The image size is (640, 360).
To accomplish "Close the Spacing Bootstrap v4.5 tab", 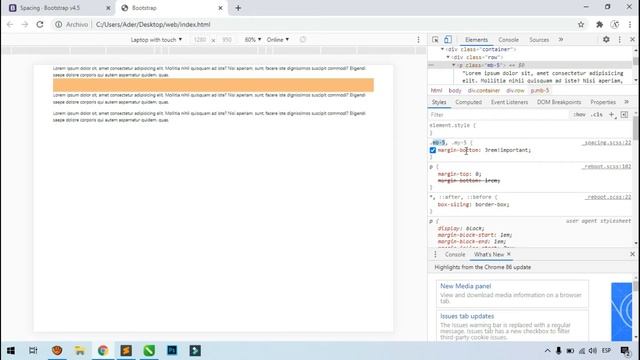I will 108,8.
